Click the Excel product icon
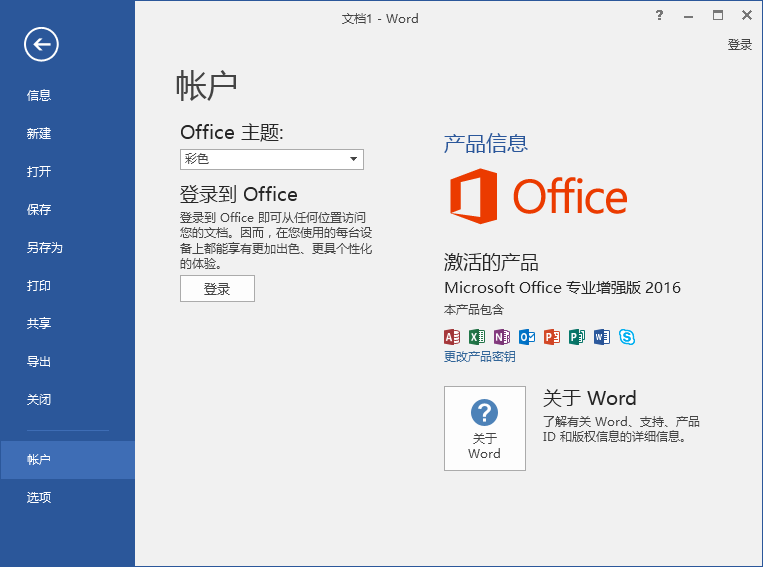 point(477,337)
